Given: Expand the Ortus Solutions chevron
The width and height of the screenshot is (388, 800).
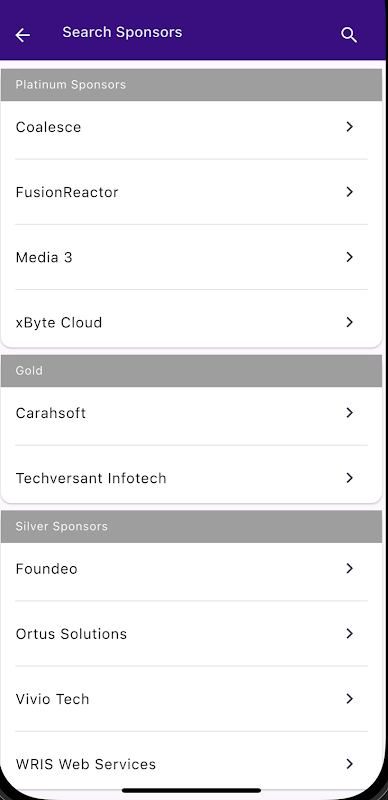Looking at the screenshot, I should [x=350, y=634].
